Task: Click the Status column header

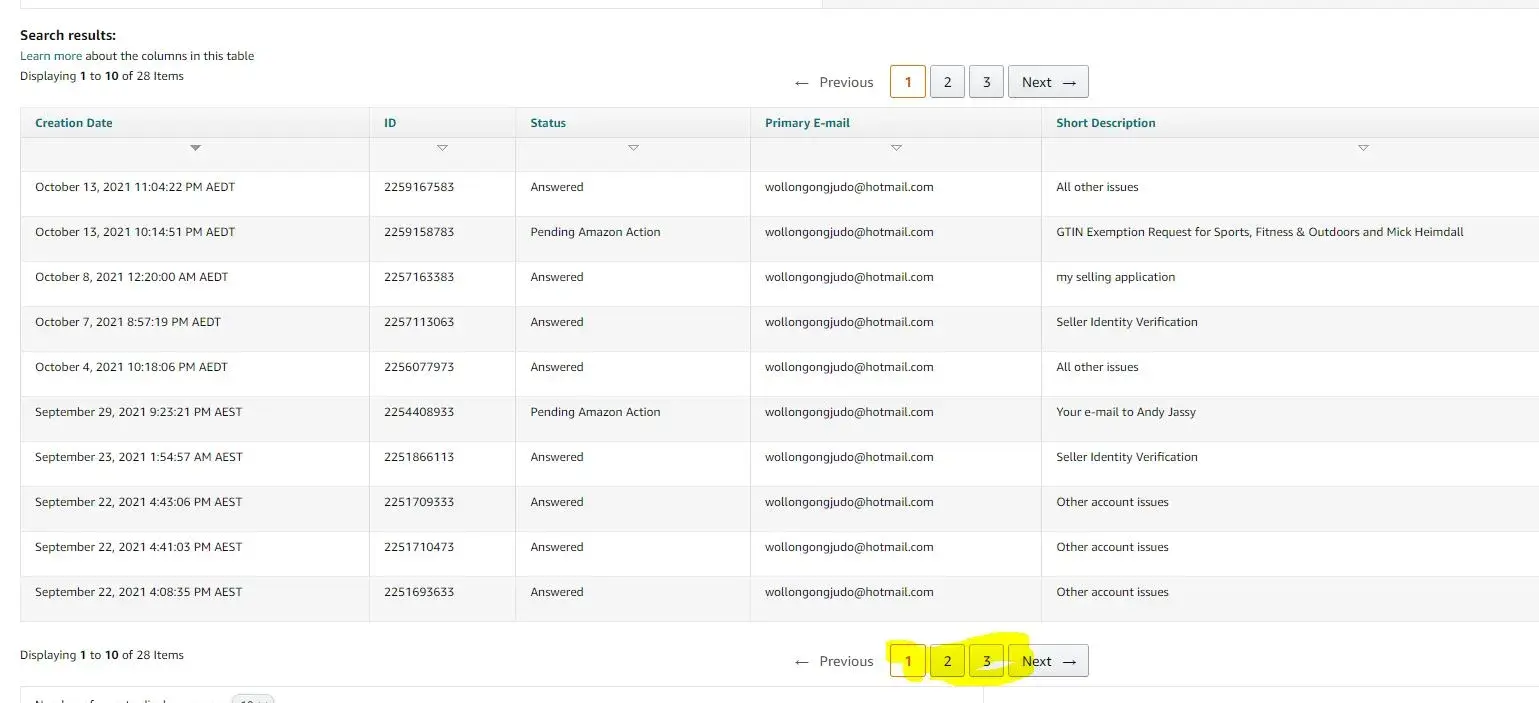Action: click(548, 123)
